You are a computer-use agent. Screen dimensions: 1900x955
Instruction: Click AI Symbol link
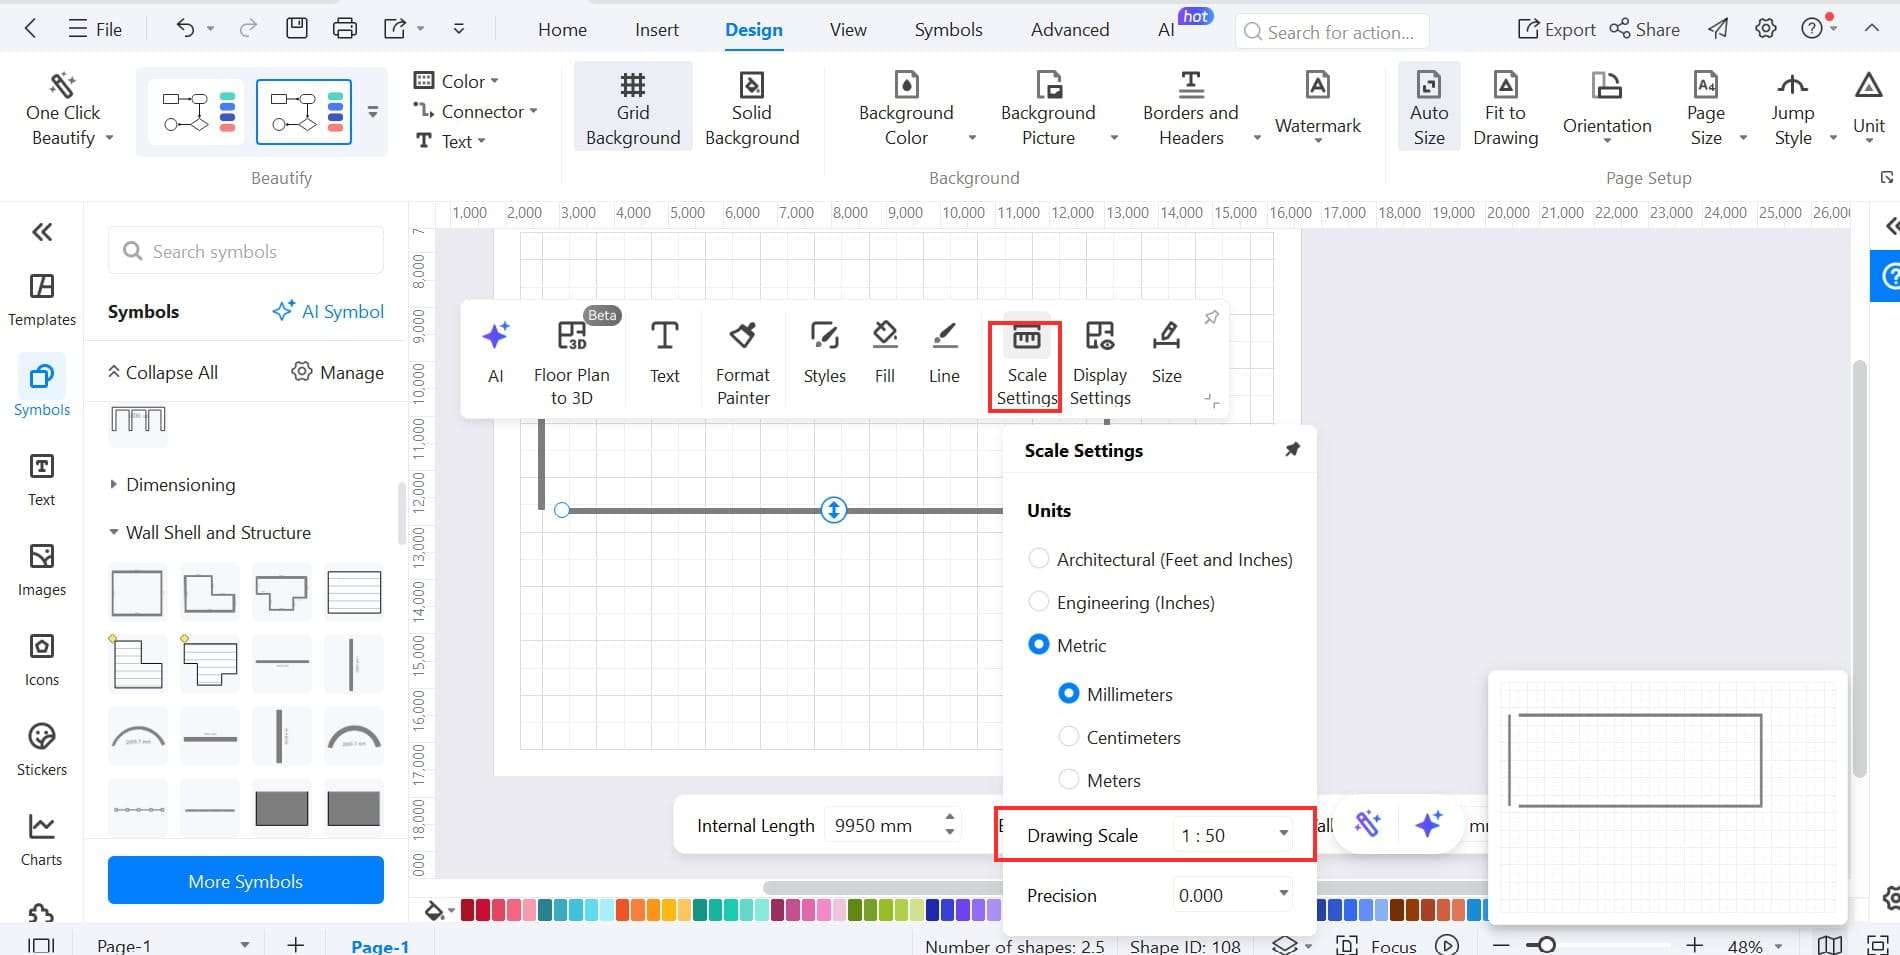coord(328,311)
